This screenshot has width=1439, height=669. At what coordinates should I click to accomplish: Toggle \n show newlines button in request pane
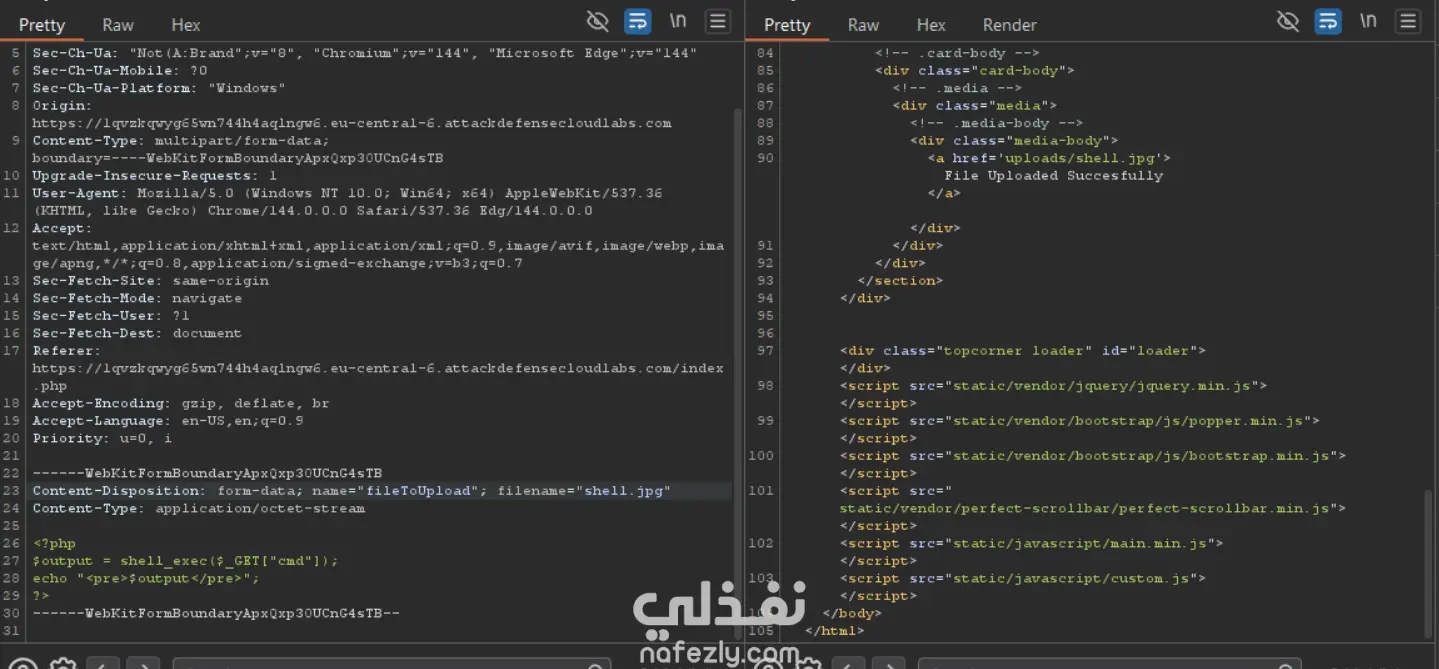pyautogui.click(x=677, y=21)
